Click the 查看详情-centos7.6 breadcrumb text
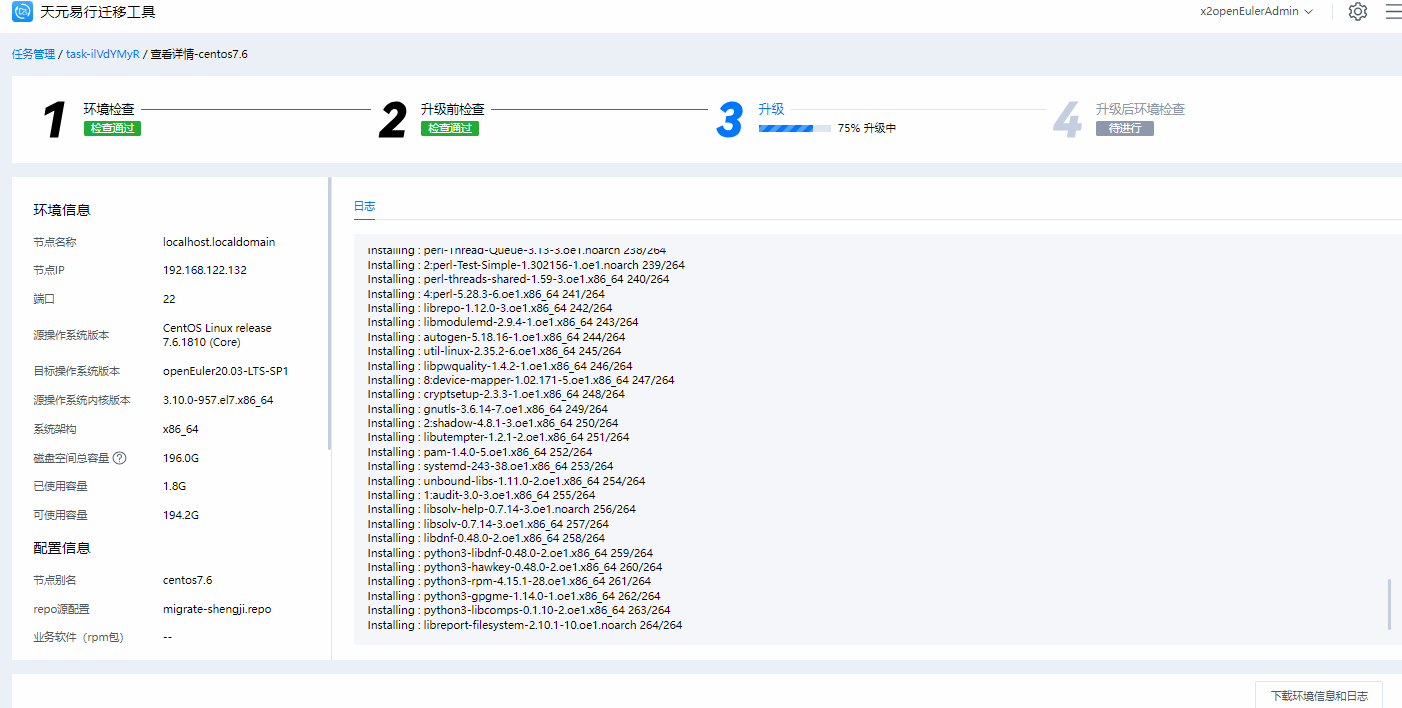Screen dimensions: 1402x708 (x=199, y=54)
